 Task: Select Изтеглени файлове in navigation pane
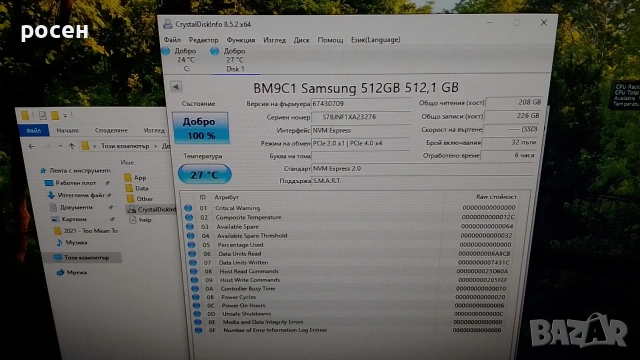point(80,195)
